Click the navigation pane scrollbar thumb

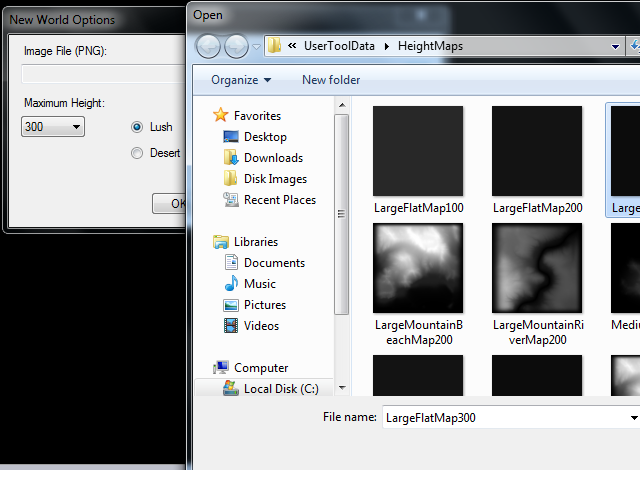(342, 214)
